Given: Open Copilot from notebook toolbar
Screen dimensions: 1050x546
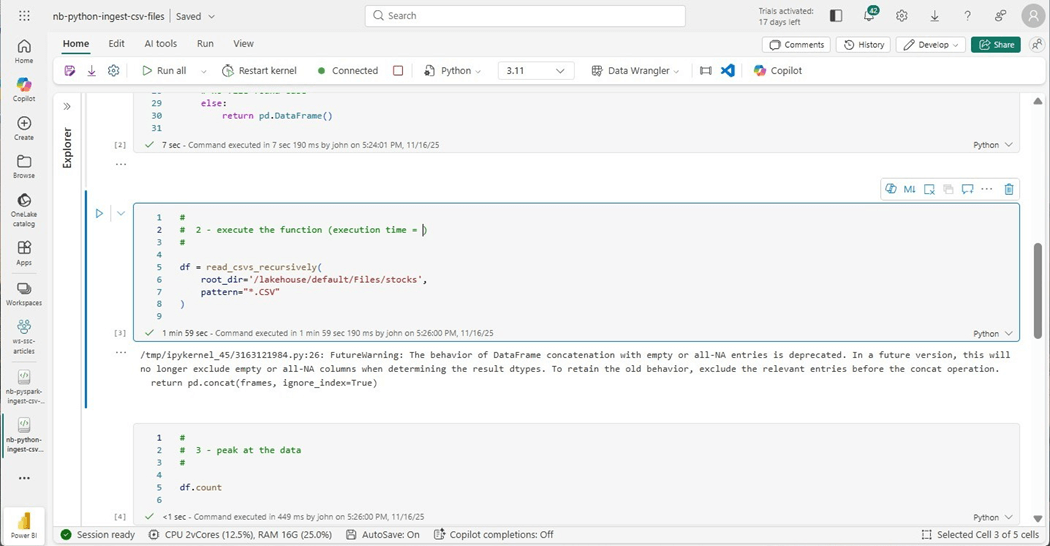Looking at the screenshot, I should tap(777, 71).
